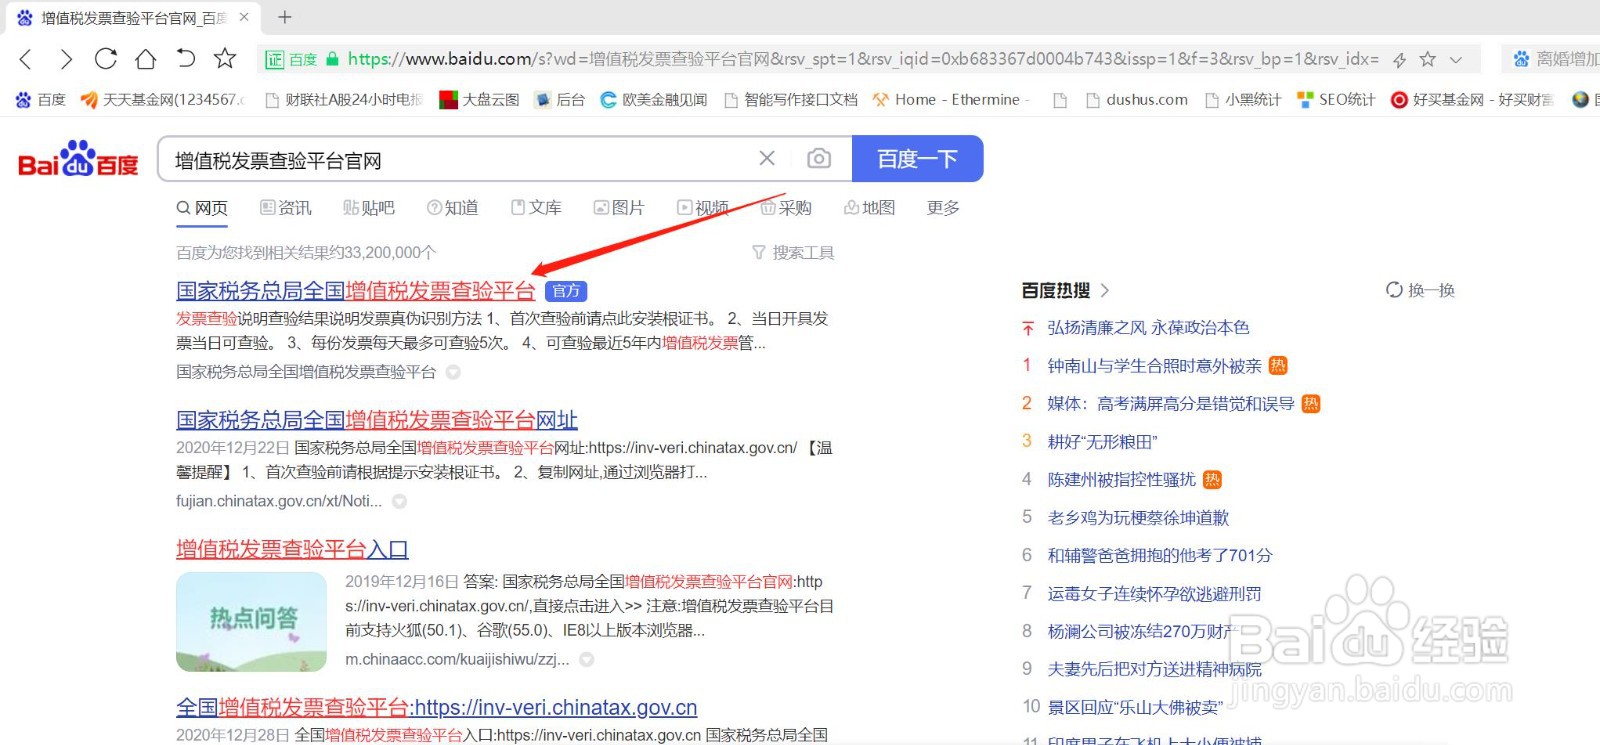Open result 增值税发票查验平台入口
The width and height of the screenshot is (1600, 745).
[292, 549]
